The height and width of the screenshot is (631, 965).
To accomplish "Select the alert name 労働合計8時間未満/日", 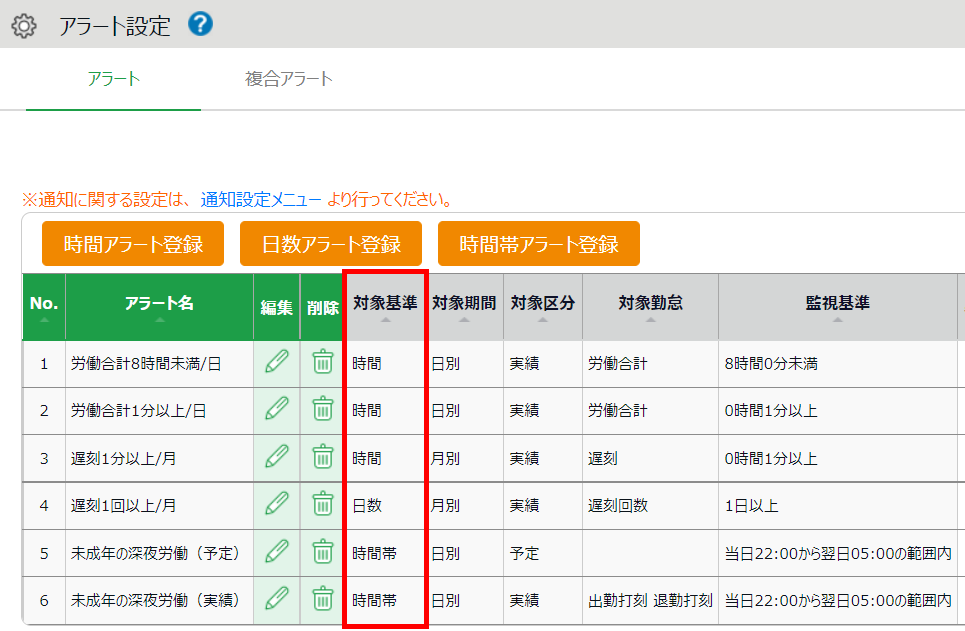I will (x=146, y=363).
